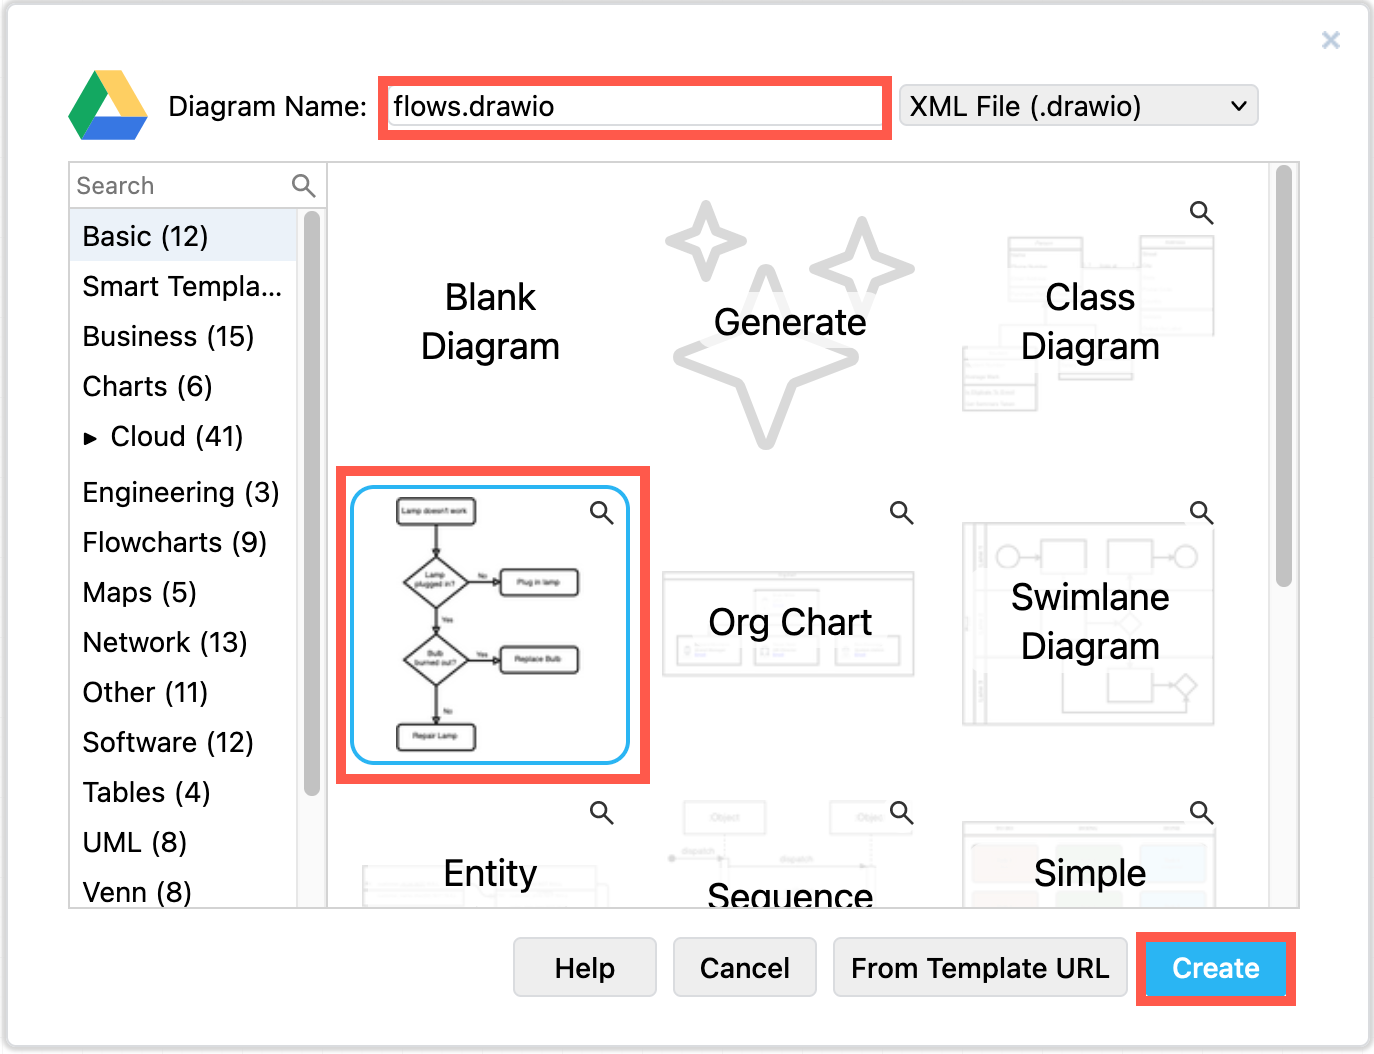Preview the Sequence template with the magnifier

901,813
